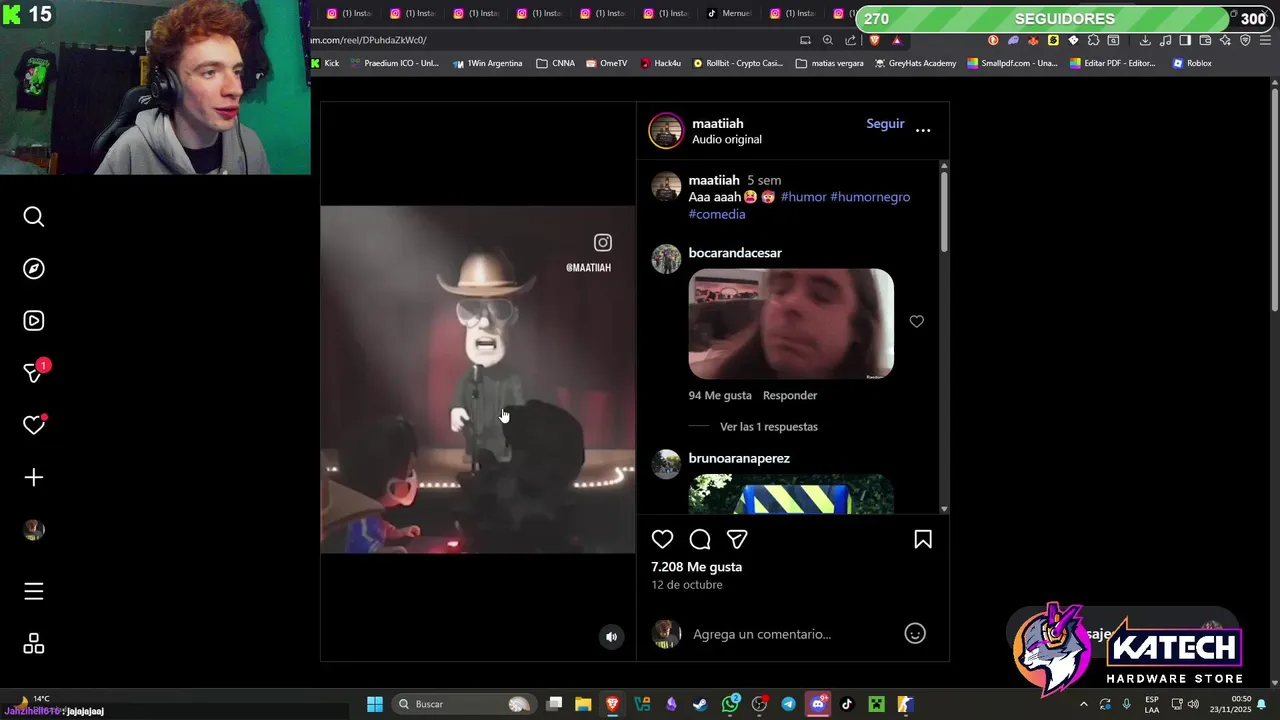
Task: Open the 1Win Argentina bookmark
Action: coord(487,63)
